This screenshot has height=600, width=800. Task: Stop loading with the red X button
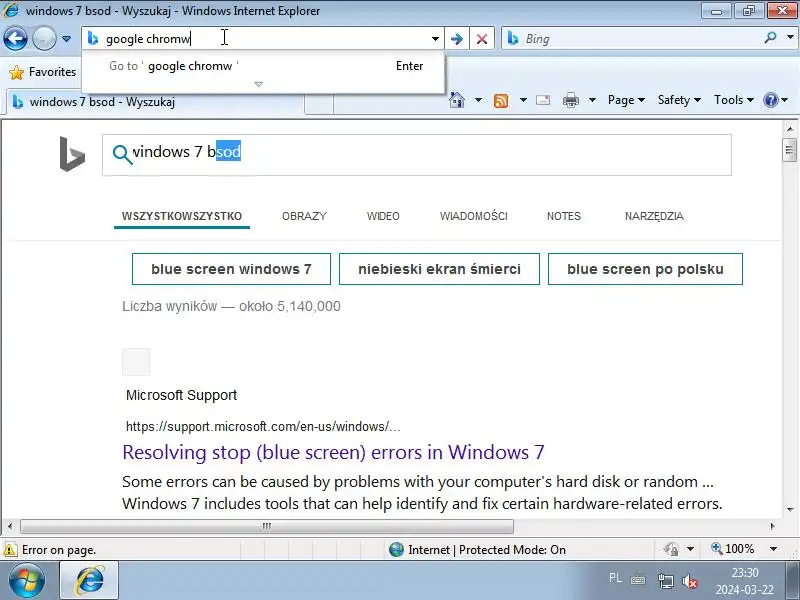[x=482, y=39]
